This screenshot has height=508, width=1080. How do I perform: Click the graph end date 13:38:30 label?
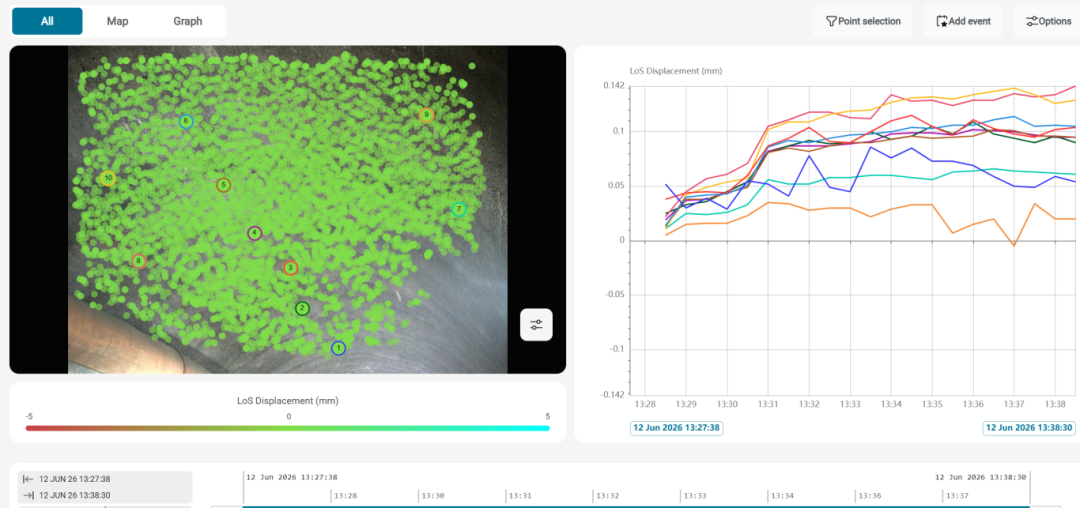(1029, 427)
